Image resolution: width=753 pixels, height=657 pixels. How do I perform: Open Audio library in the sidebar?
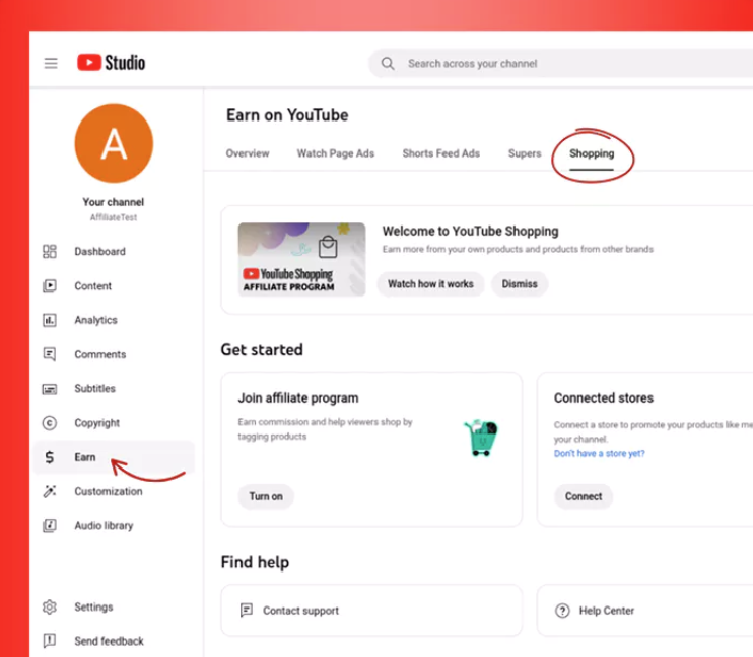click(x=114, y=525)
